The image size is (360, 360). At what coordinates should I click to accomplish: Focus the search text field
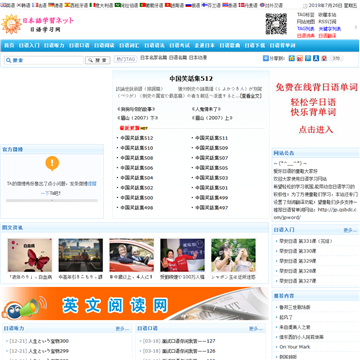pyautogui.click(x=44, y=60)
